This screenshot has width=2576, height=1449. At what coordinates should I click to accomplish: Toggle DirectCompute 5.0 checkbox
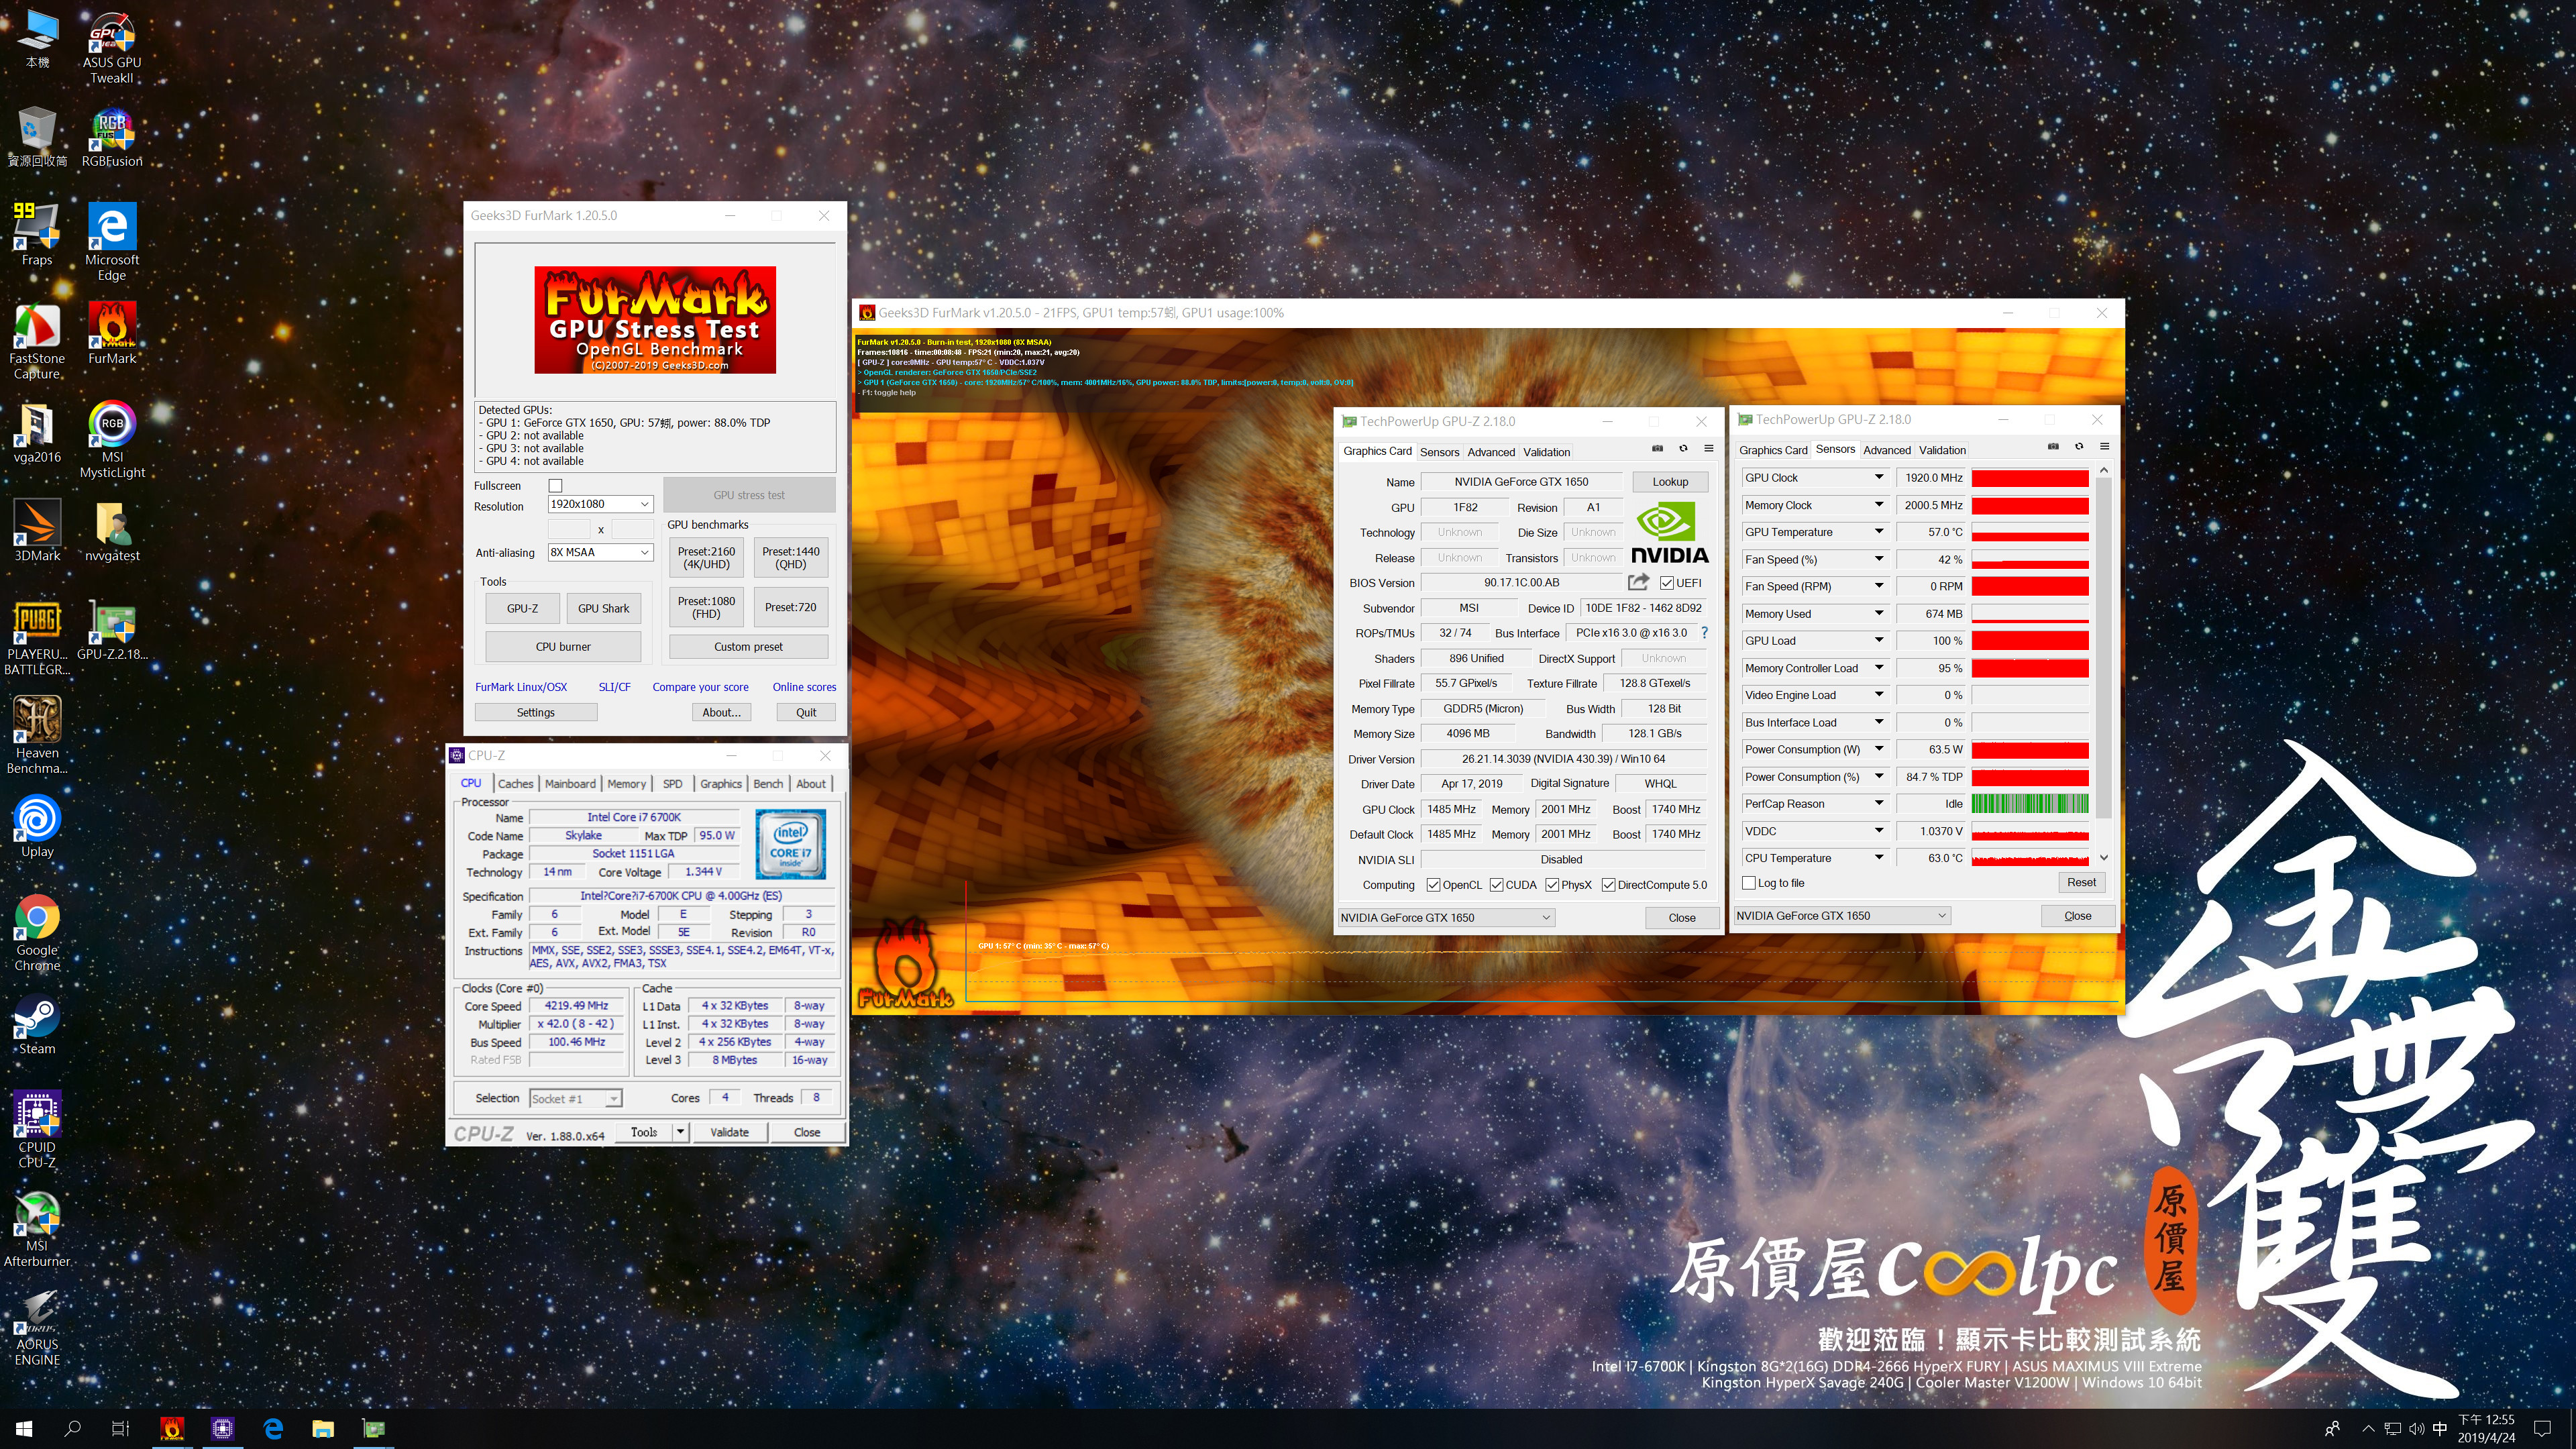[1608, 885]
